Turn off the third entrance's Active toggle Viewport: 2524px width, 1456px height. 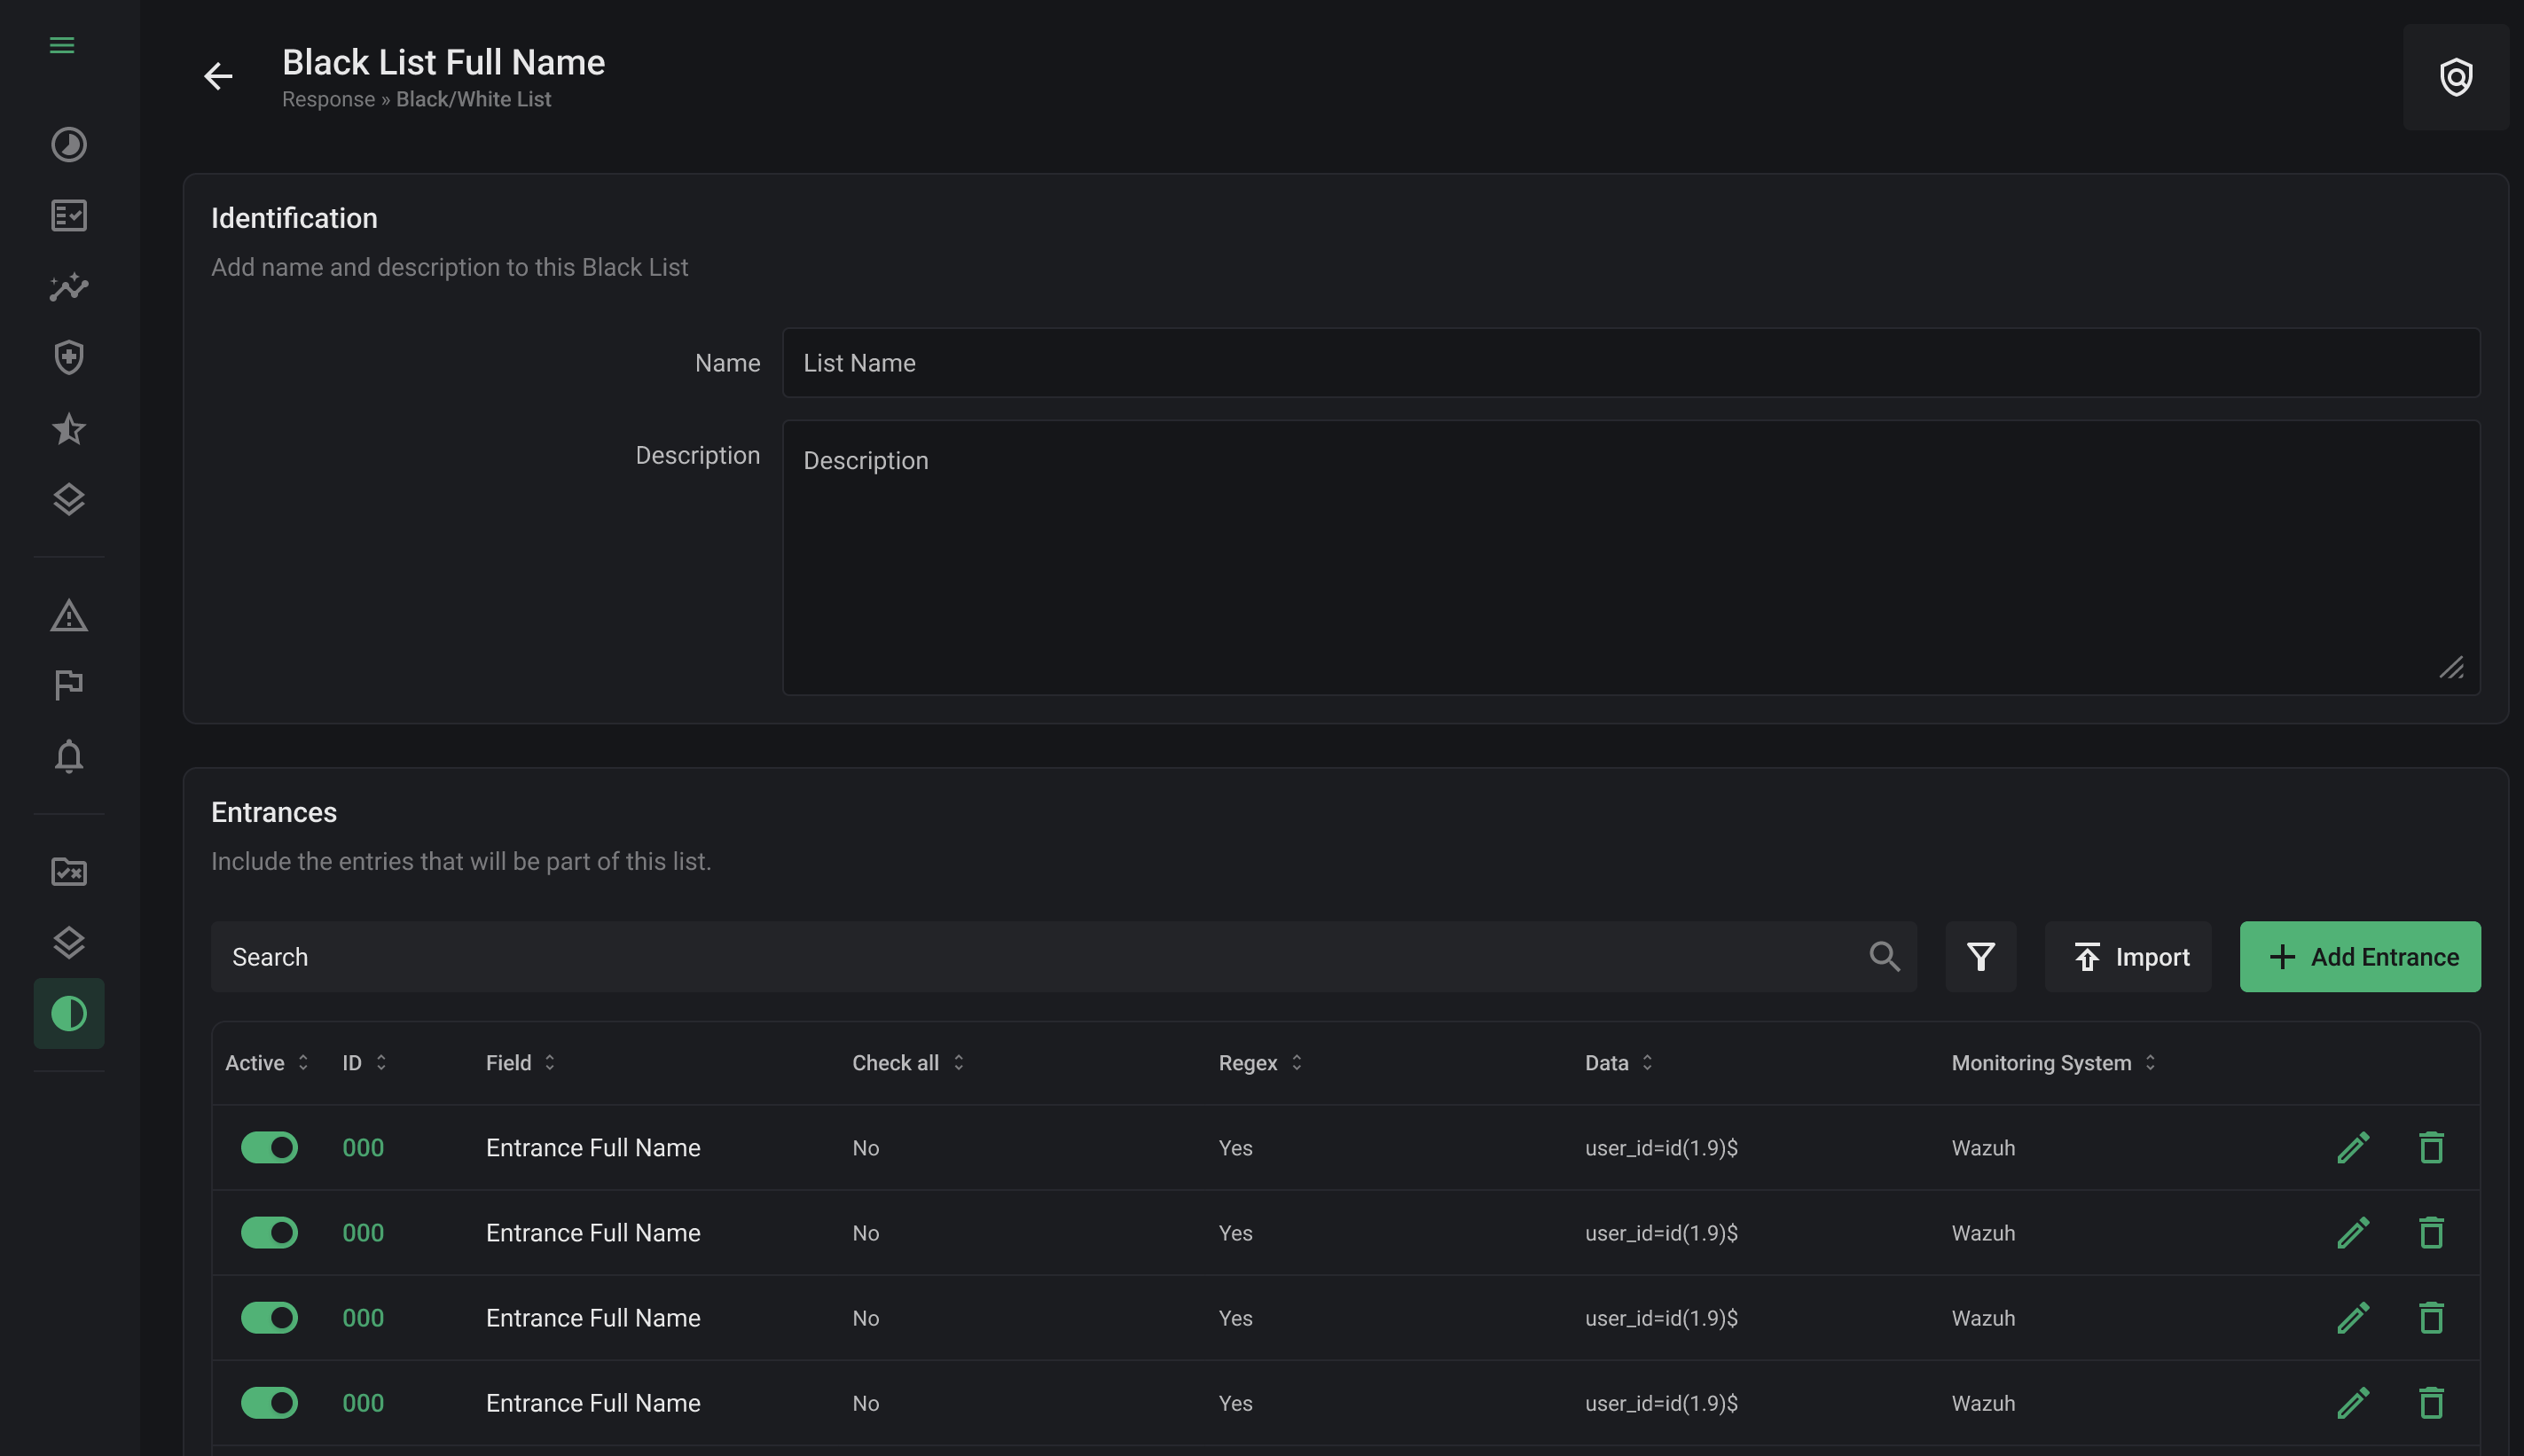[269, 1318]
